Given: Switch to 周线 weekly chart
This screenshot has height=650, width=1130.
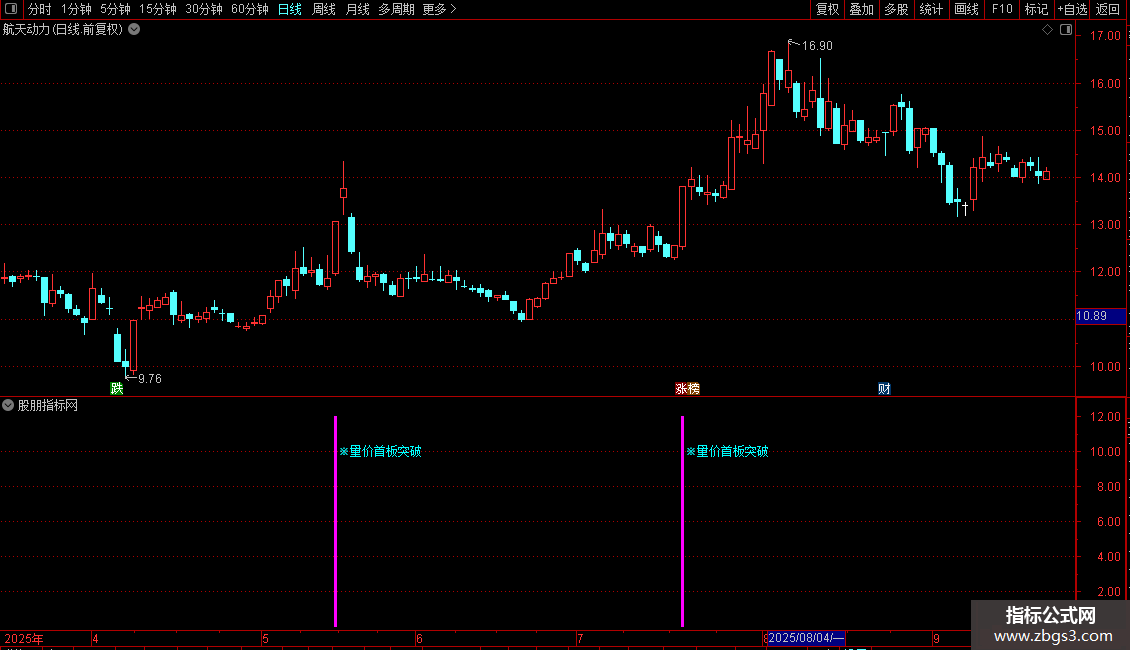Looking at the screenshot, I should (x=324, y=9).
